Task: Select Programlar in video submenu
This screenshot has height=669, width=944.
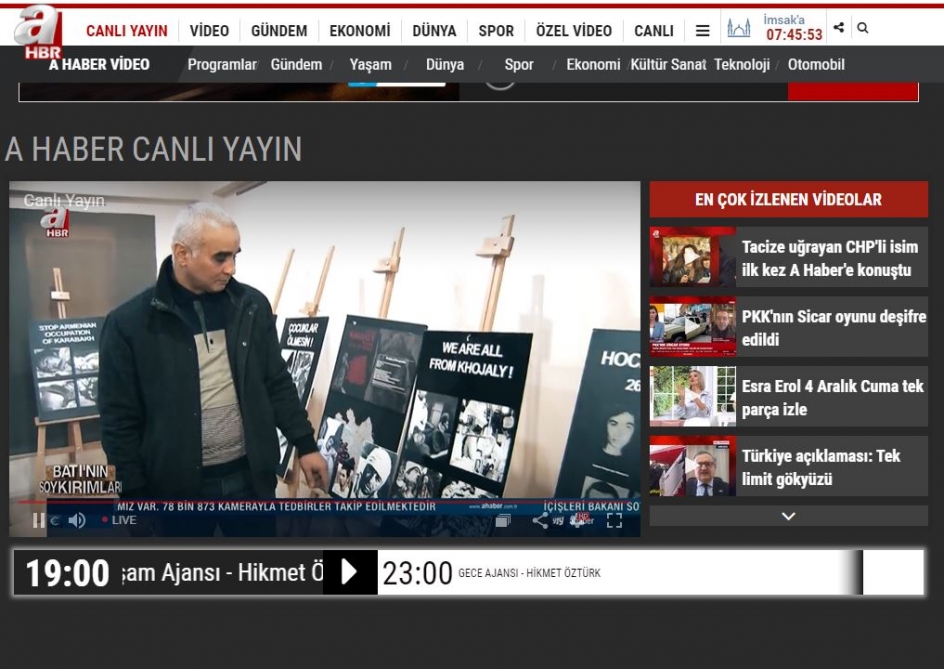Action: pos(222,64)
